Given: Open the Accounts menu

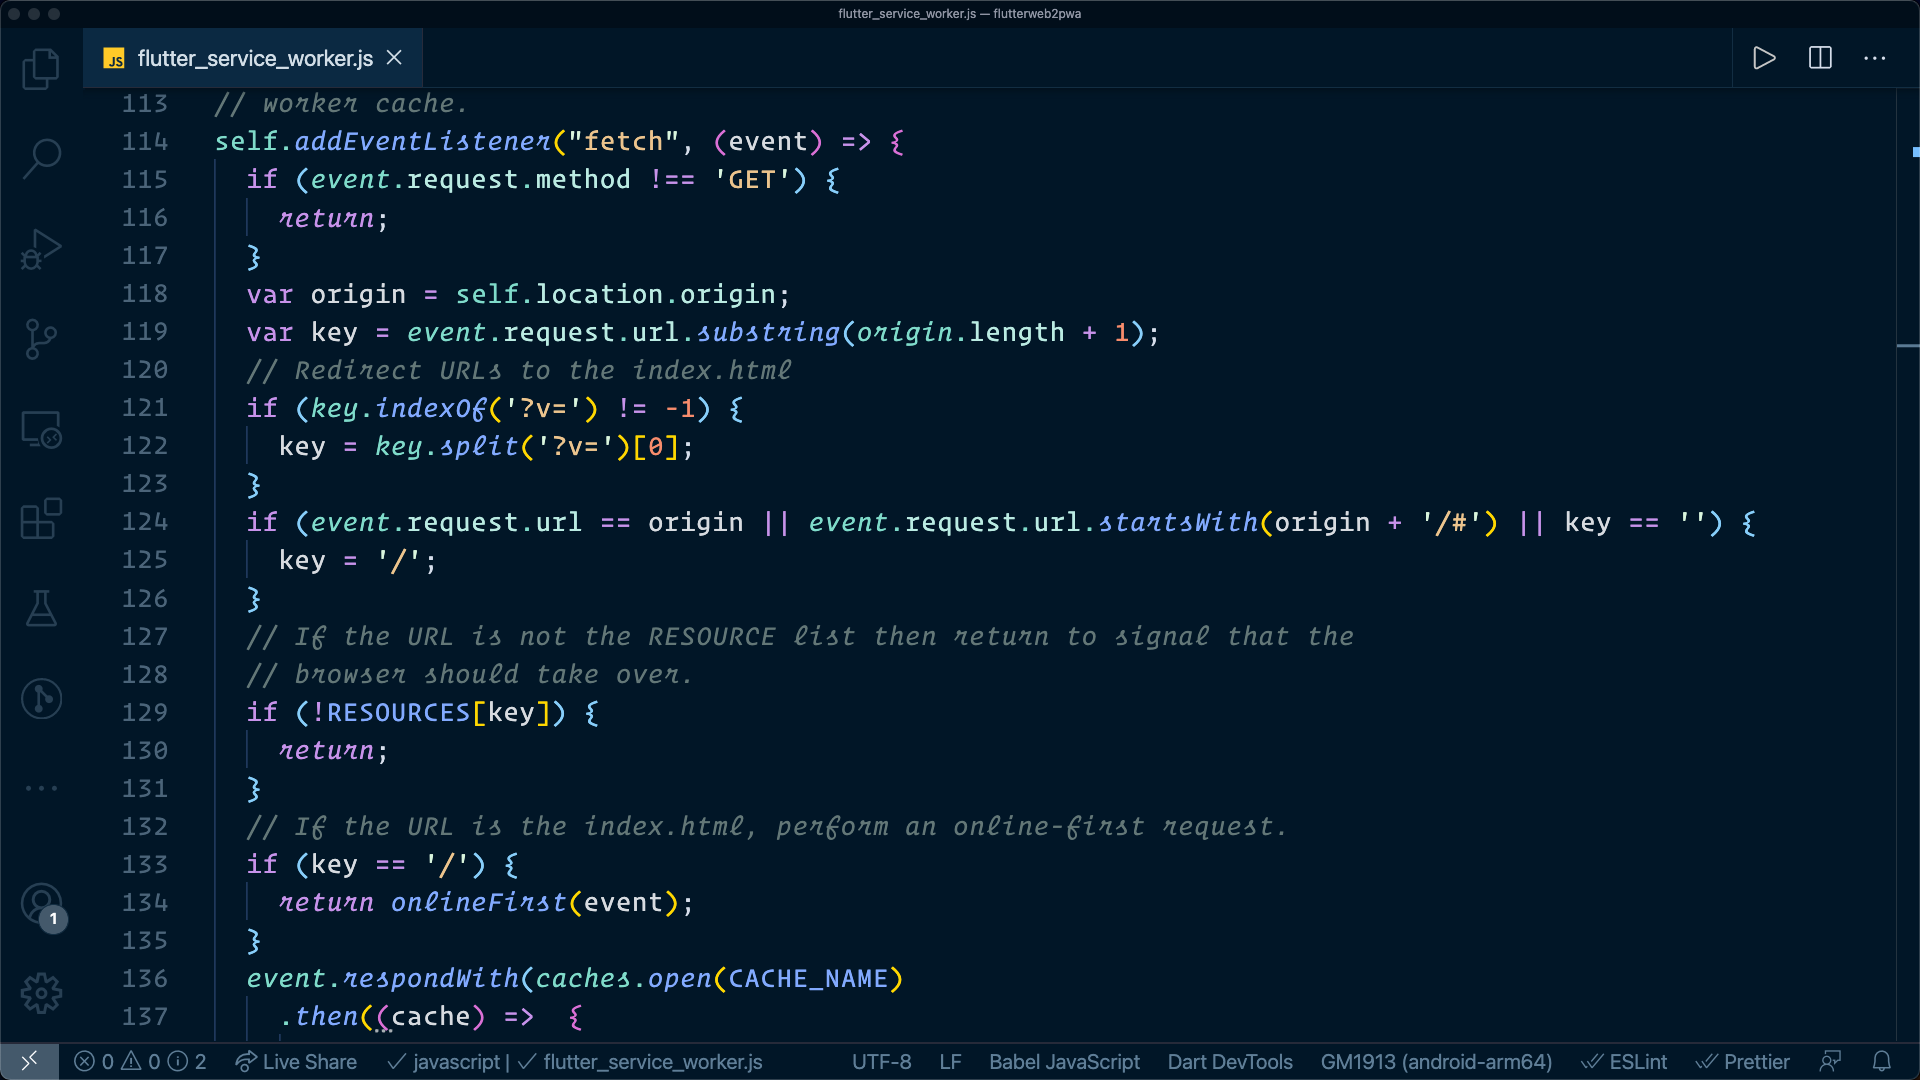Looking at the screenshot, I should pyautogui.click(x=41, y=905).
